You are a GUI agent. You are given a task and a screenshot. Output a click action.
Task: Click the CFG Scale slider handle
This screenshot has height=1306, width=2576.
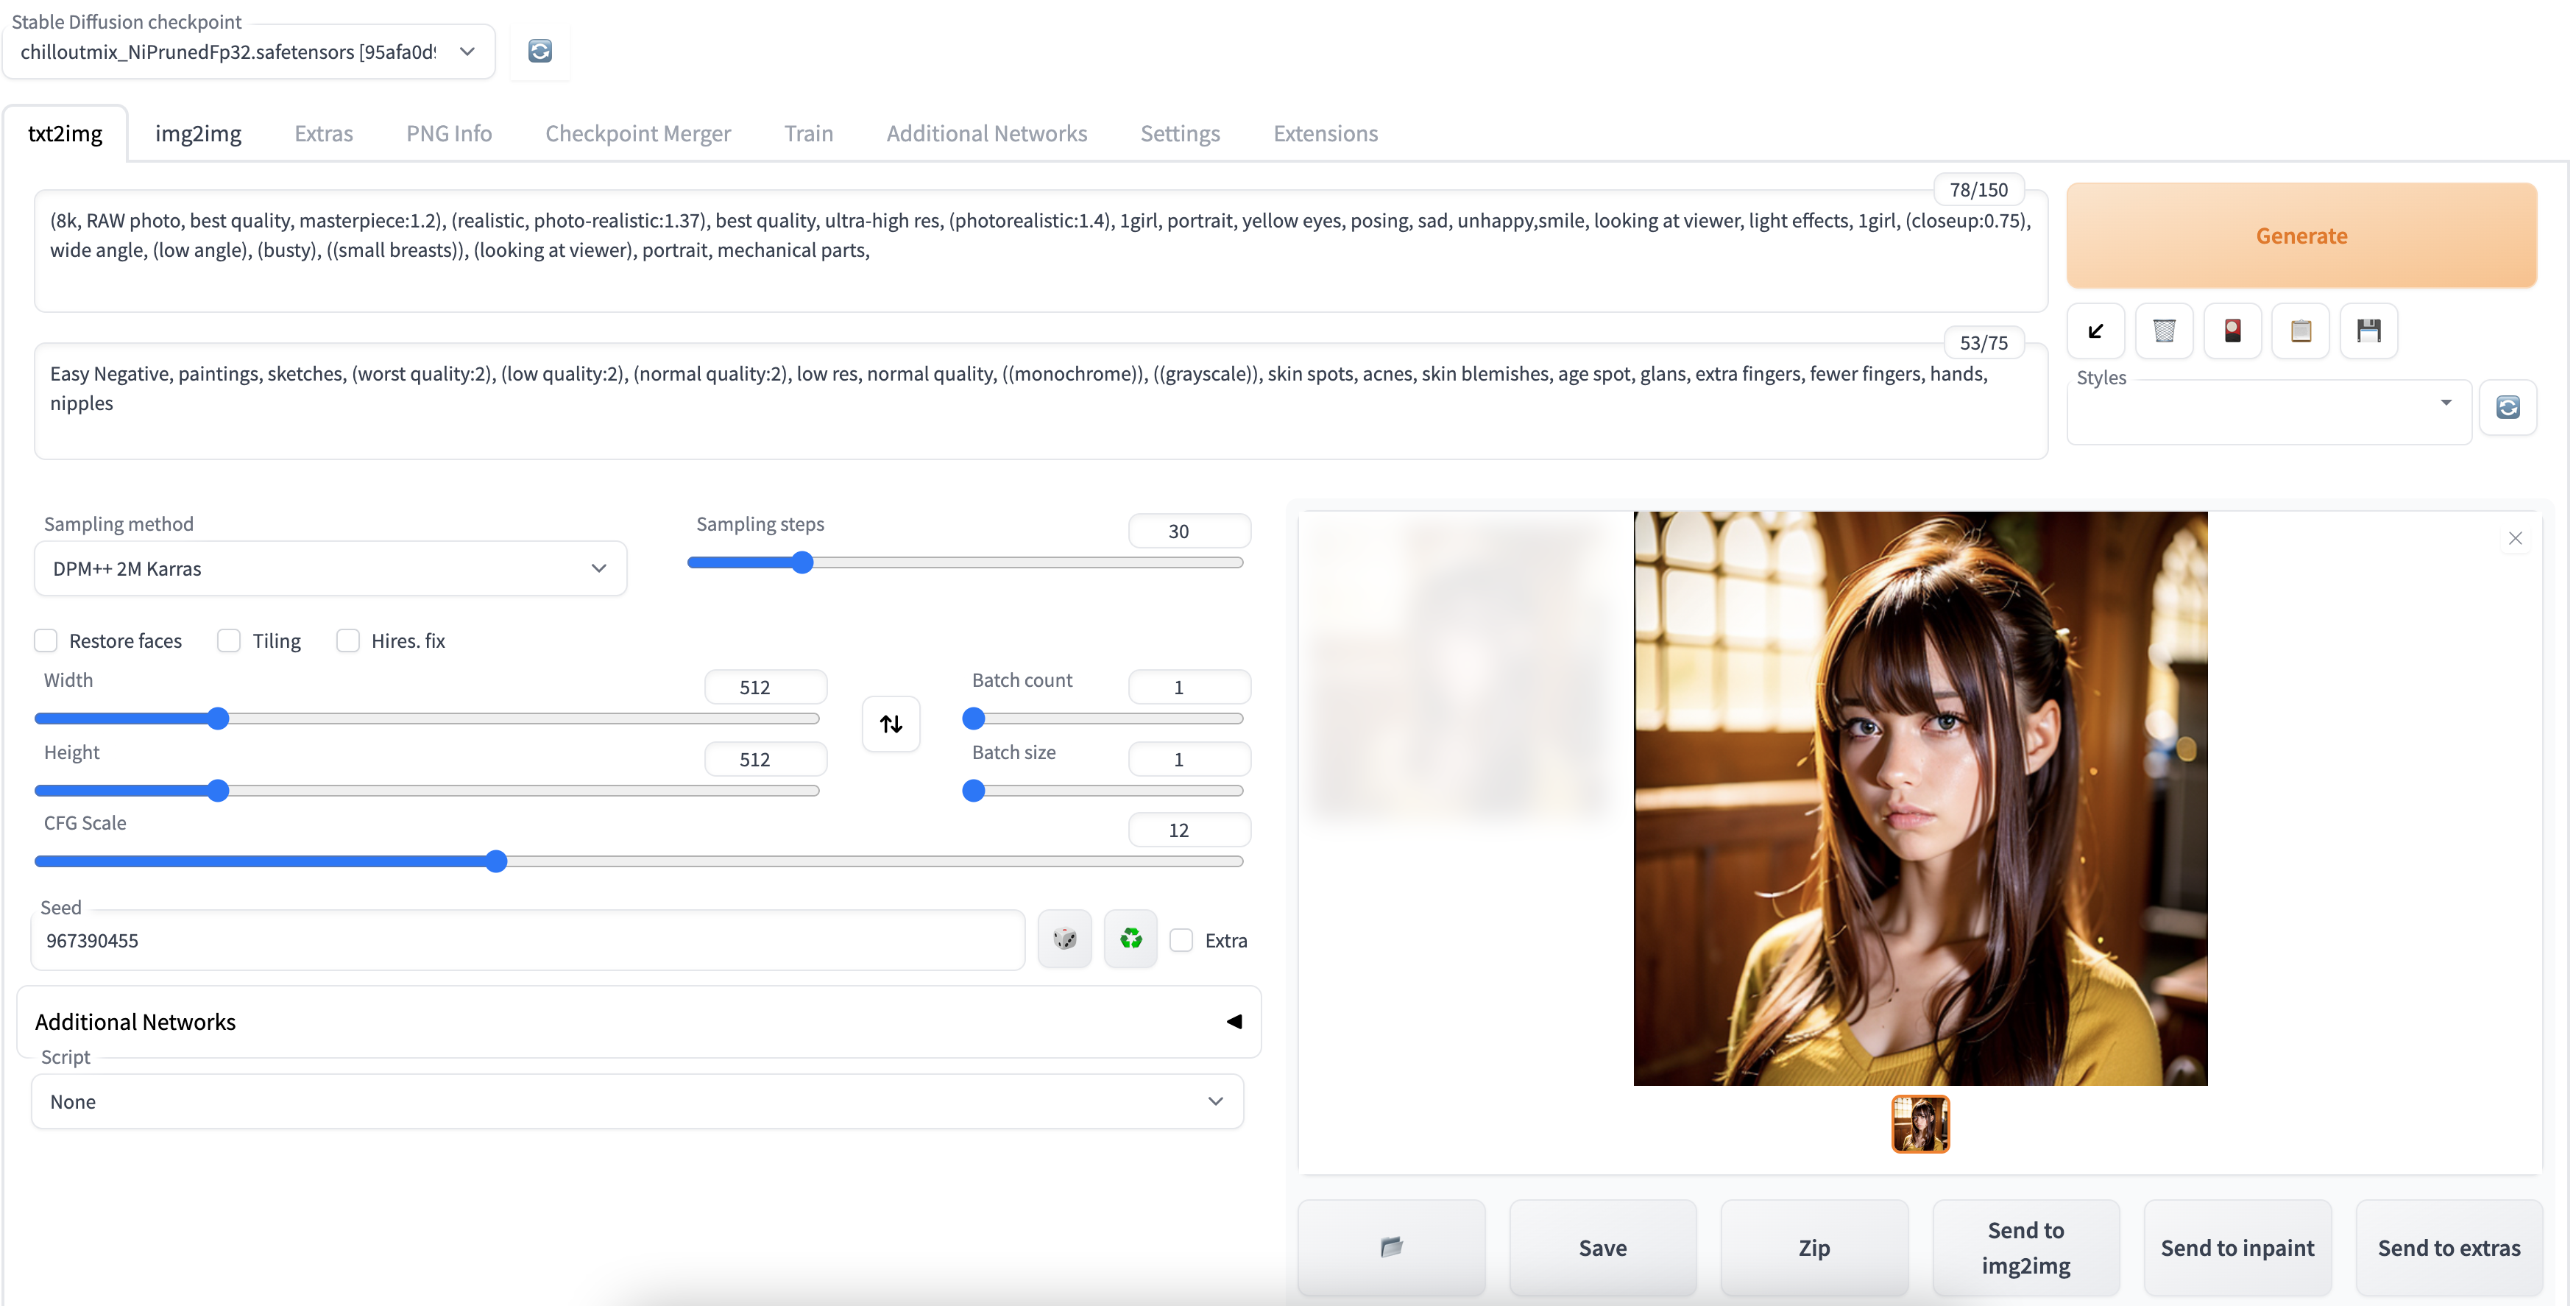[x=496, y=861]
